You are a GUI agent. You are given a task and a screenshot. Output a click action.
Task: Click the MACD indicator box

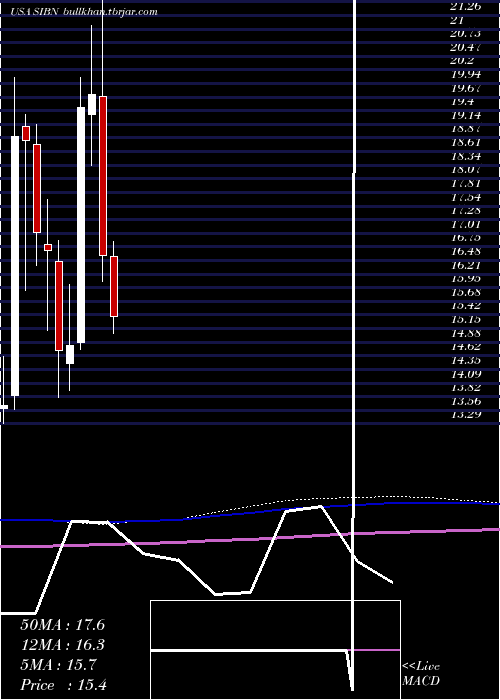click(275, 650)
